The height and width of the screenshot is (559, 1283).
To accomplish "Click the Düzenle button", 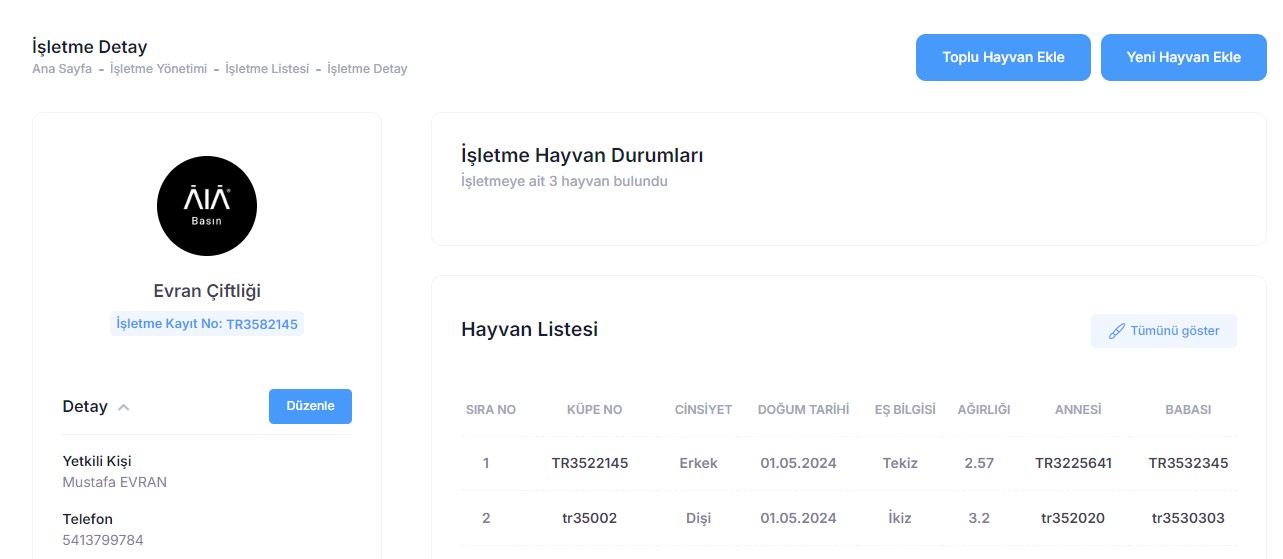I will 310,406.
